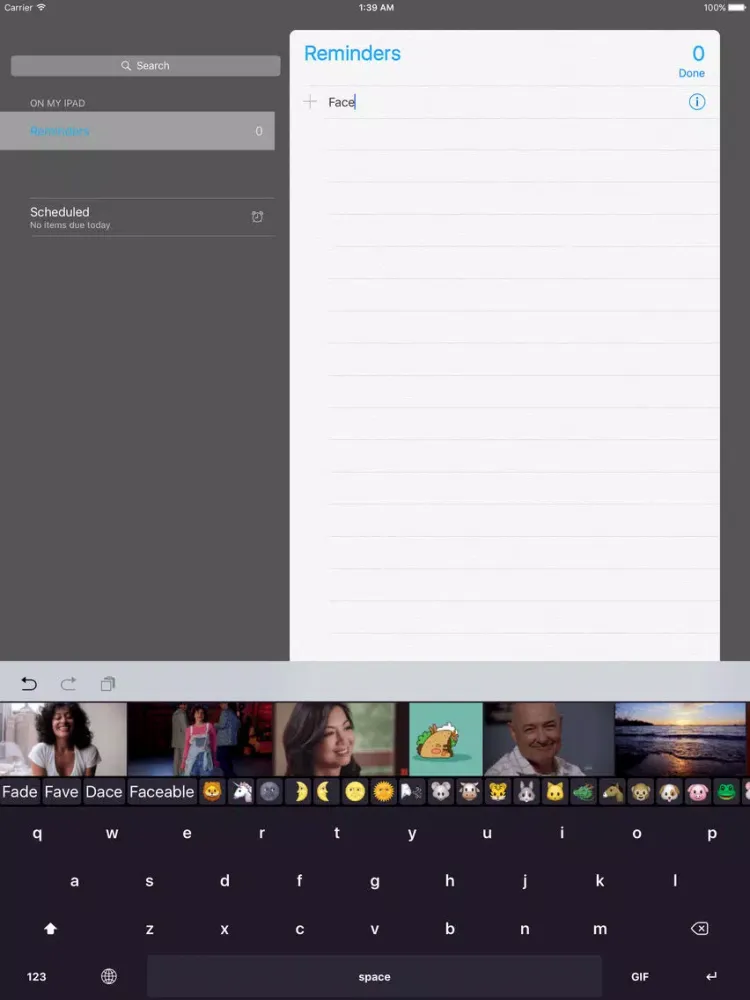Tap the b key
Viewport: 750px width, 1000px height.
pos(450,929)
